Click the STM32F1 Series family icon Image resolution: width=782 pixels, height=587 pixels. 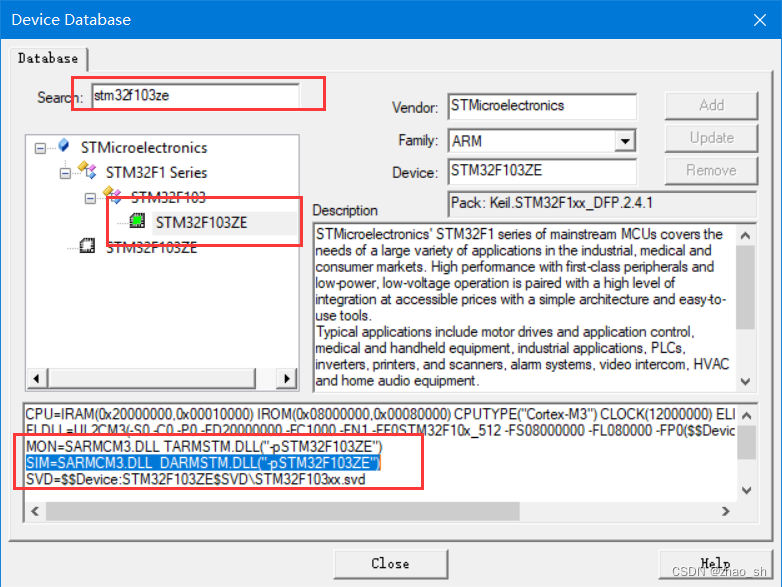[x=87, y=170]
